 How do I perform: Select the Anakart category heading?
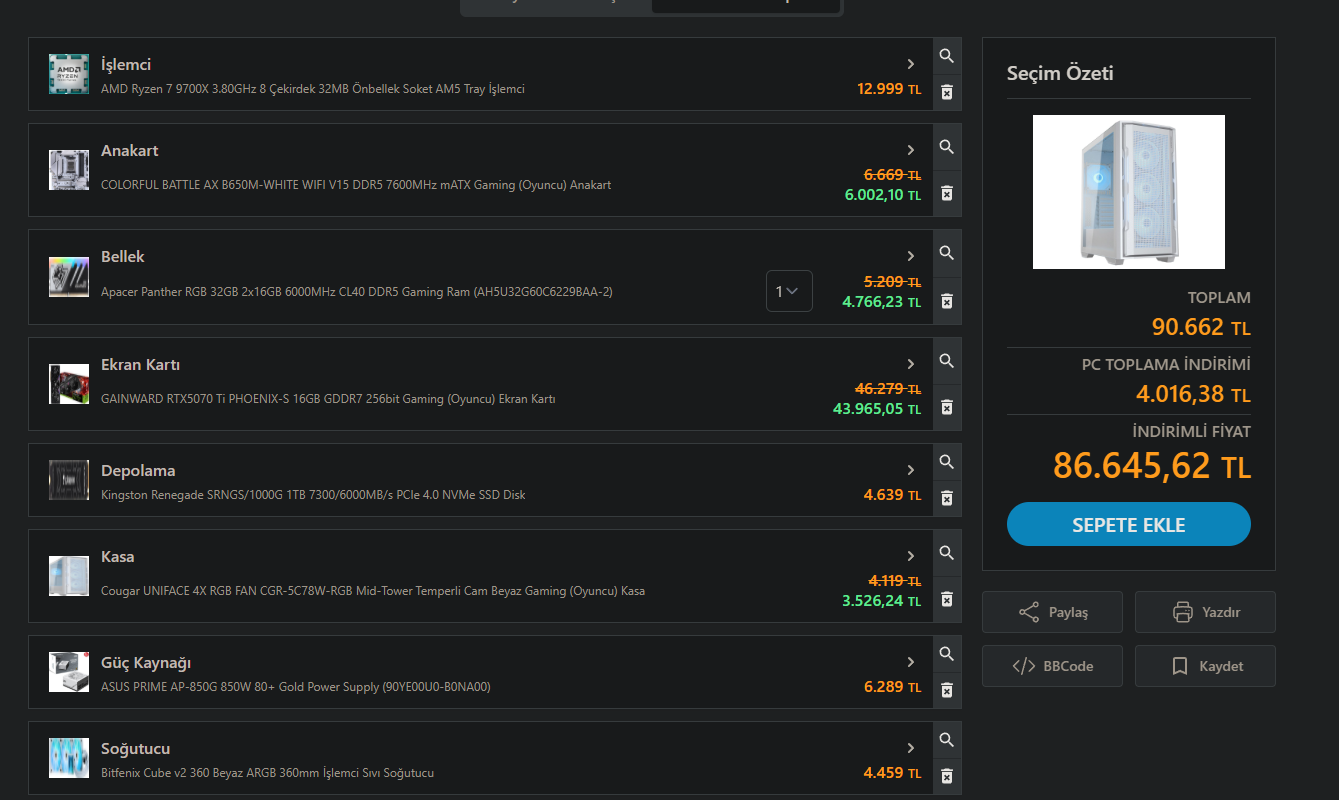pos(130,150)
